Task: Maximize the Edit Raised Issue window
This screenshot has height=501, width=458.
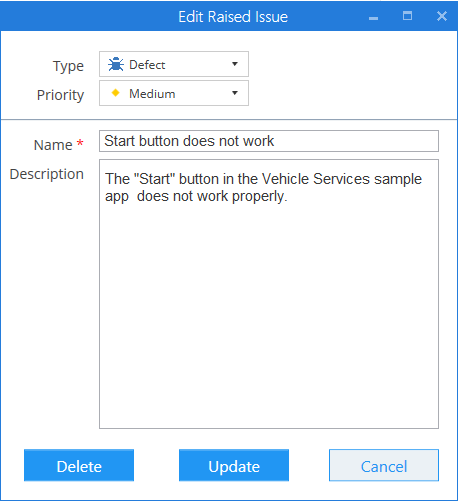Action: click(x=407, y=16)
